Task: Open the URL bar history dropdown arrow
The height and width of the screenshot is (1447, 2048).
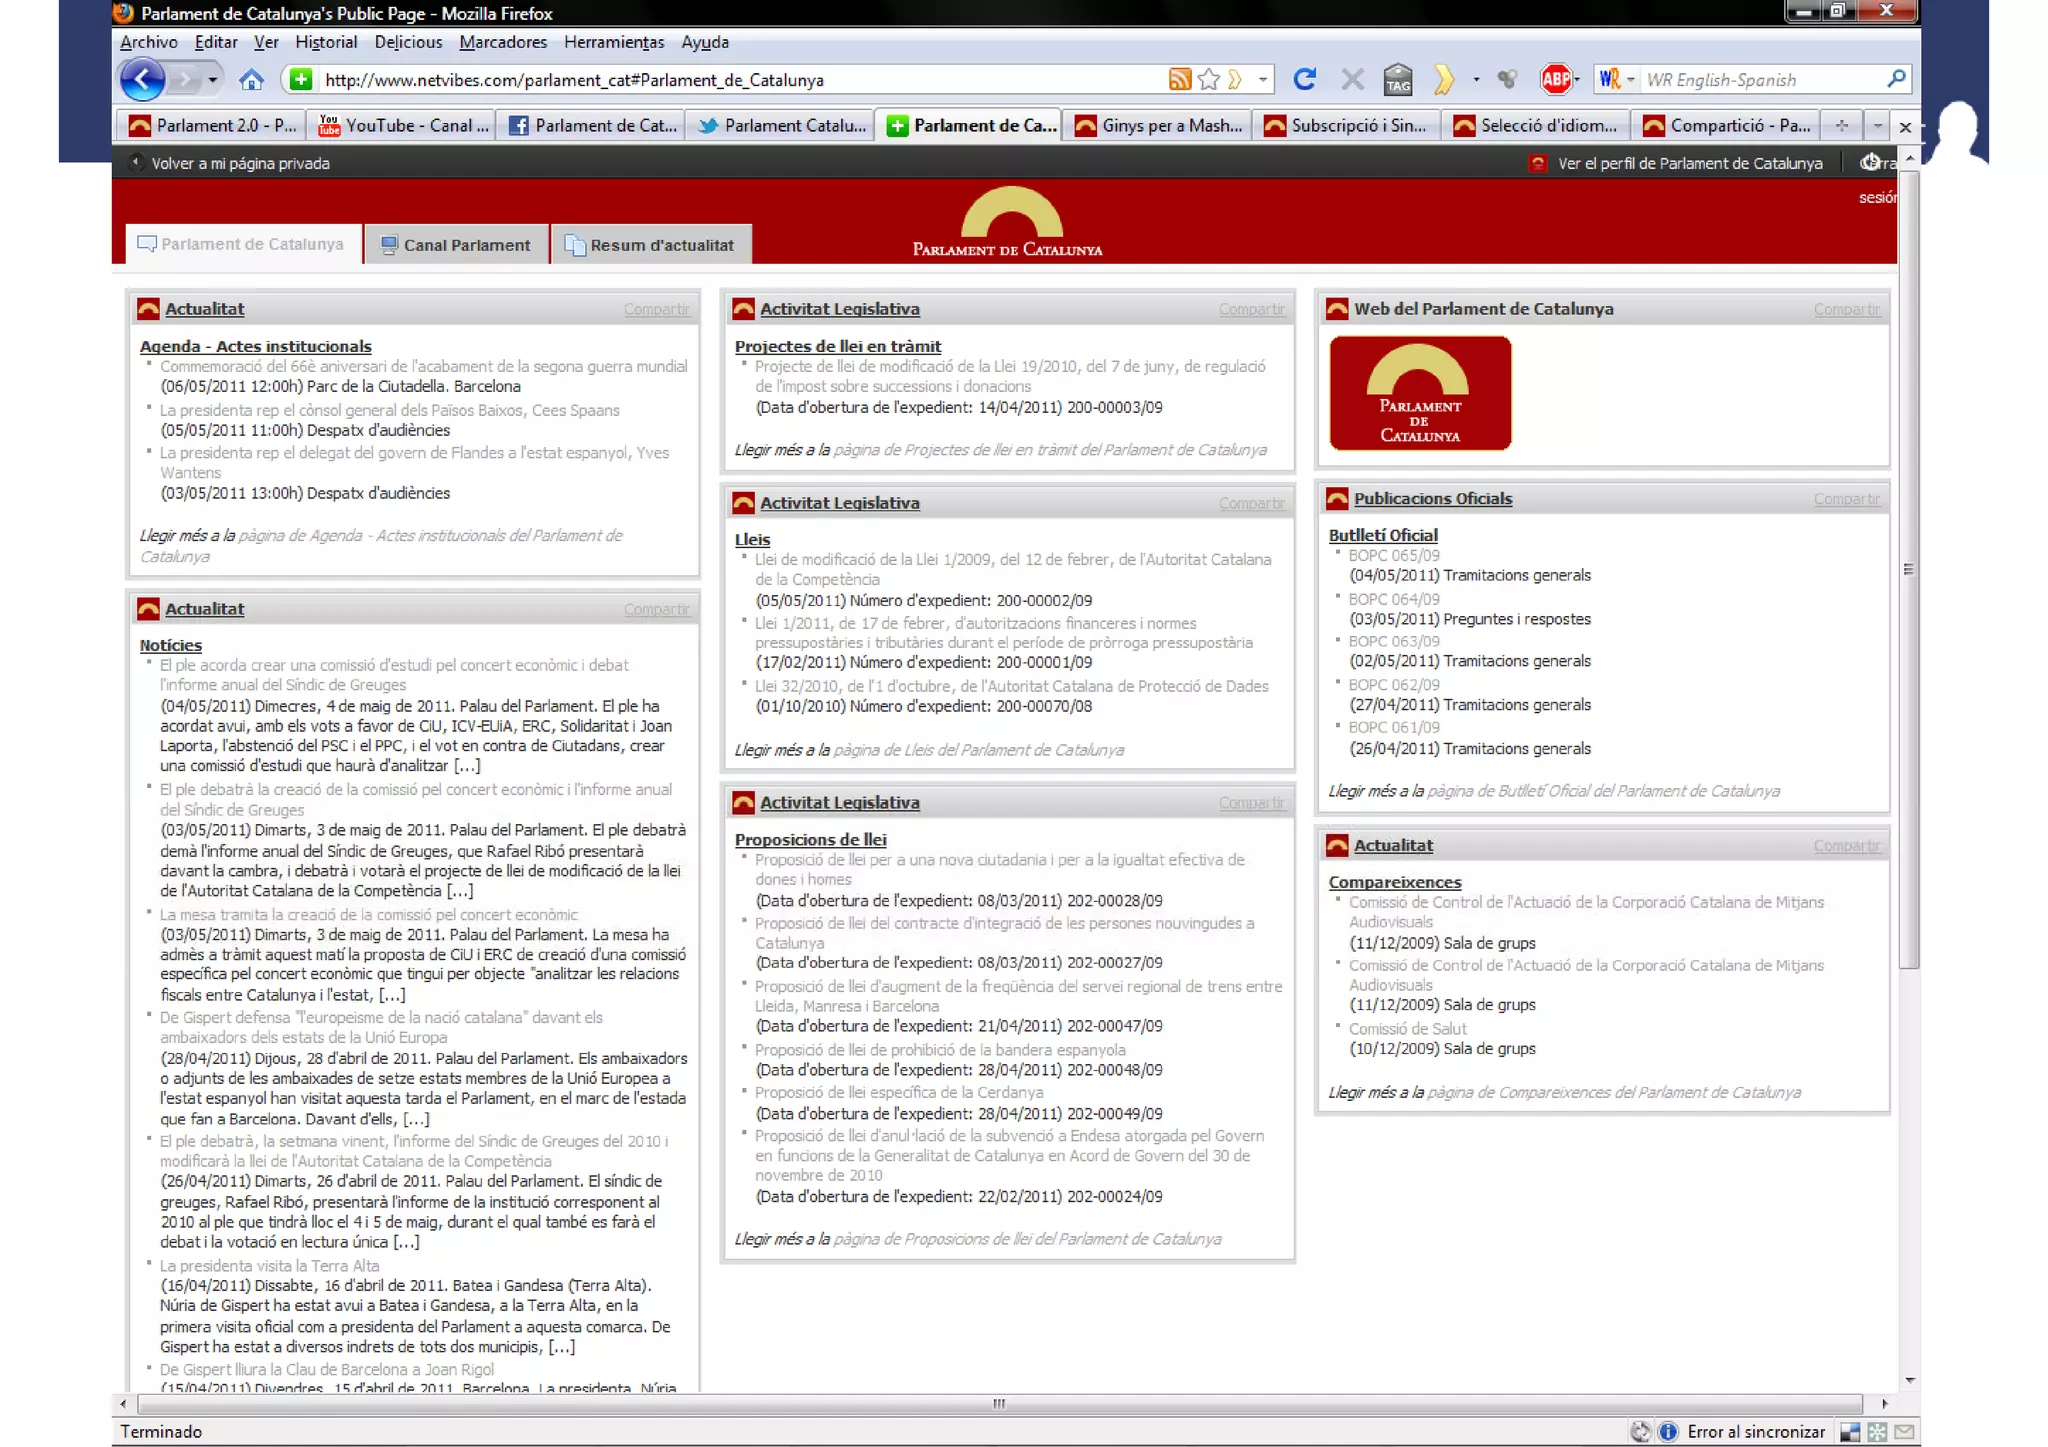Action: [x=1263, y=79]
